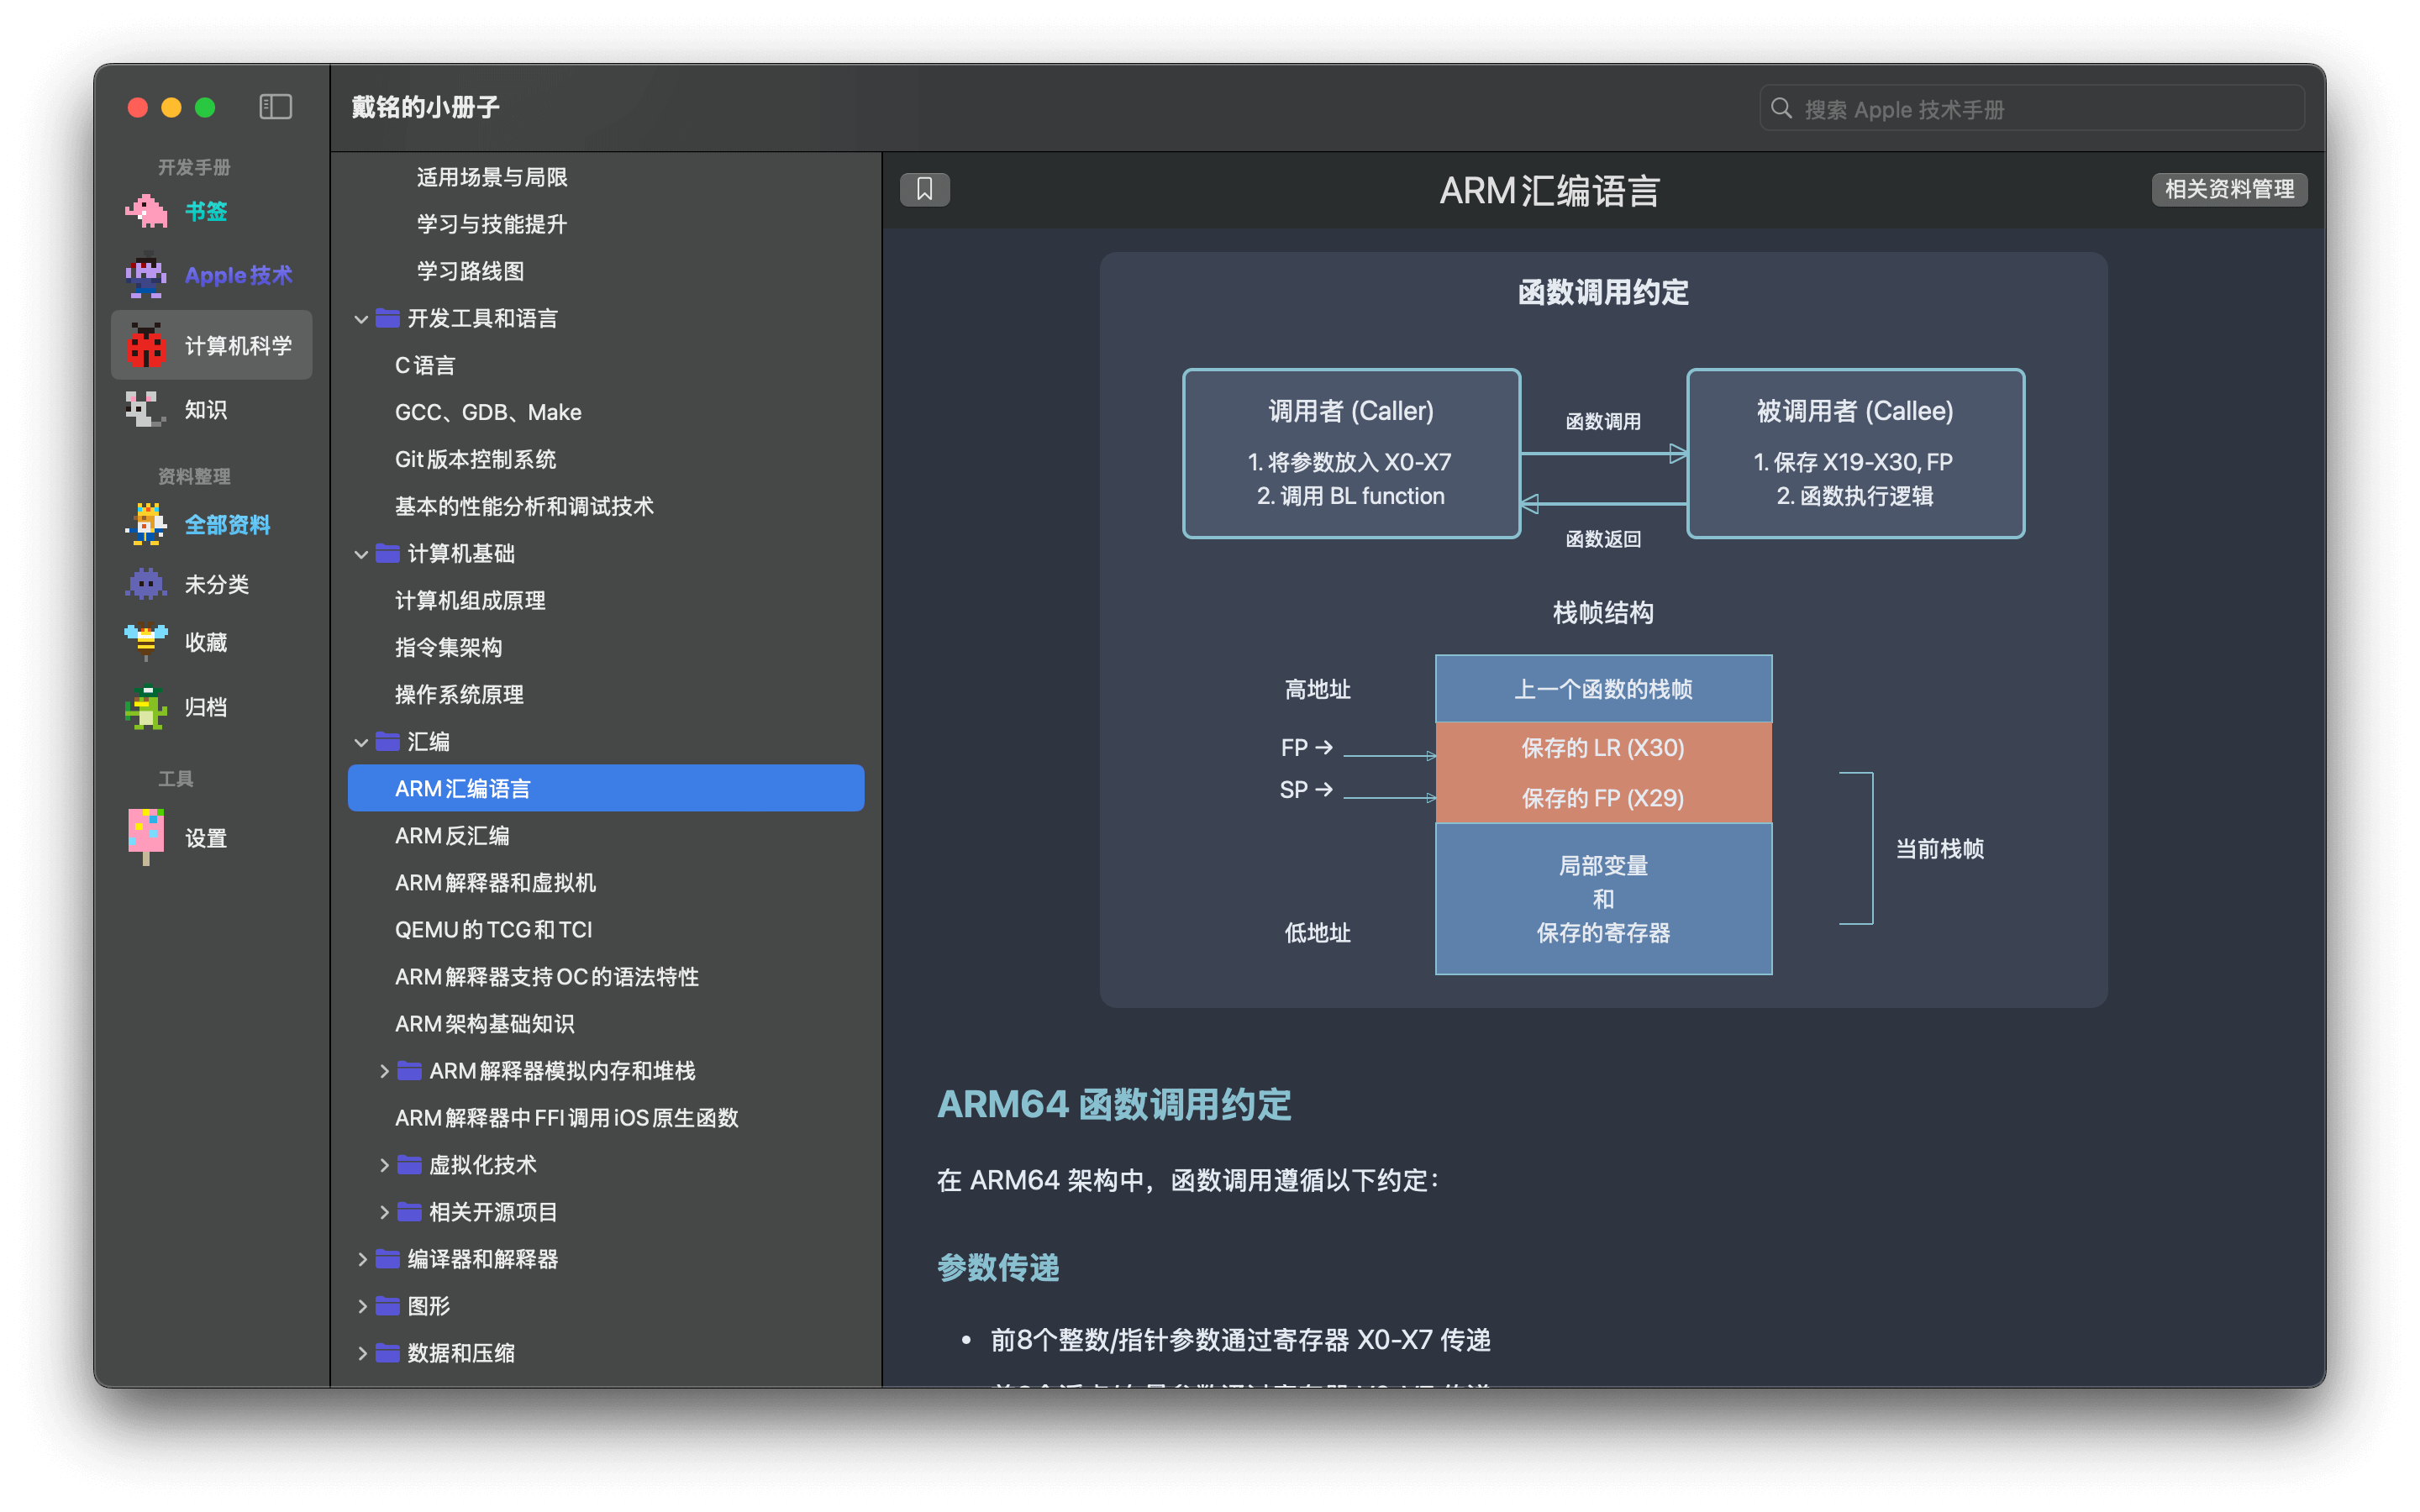Collapse the 汇编 folder
This screenshot has height=1512, width=2420.
point(361,742)
